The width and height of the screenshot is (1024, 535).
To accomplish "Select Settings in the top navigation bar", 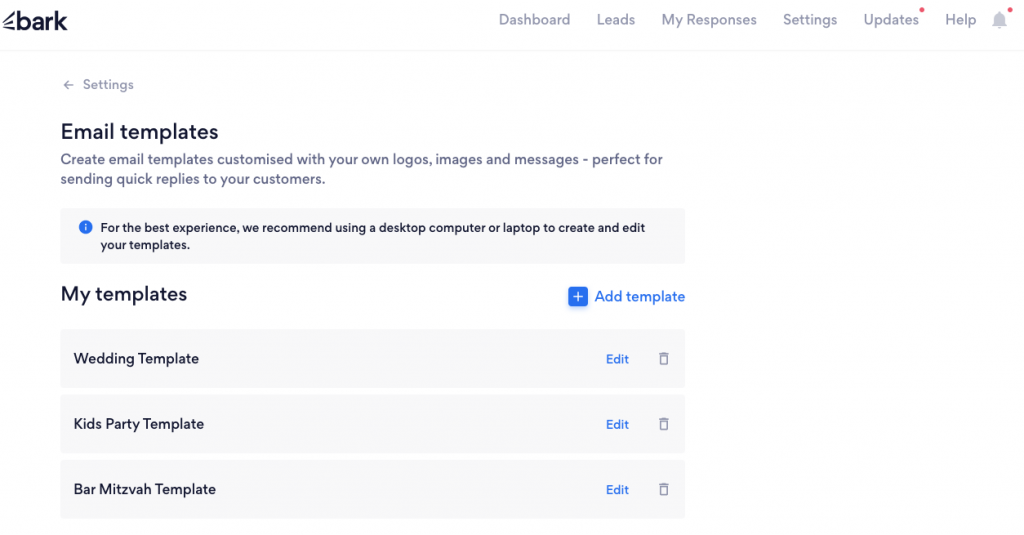I will coord(810,20).
